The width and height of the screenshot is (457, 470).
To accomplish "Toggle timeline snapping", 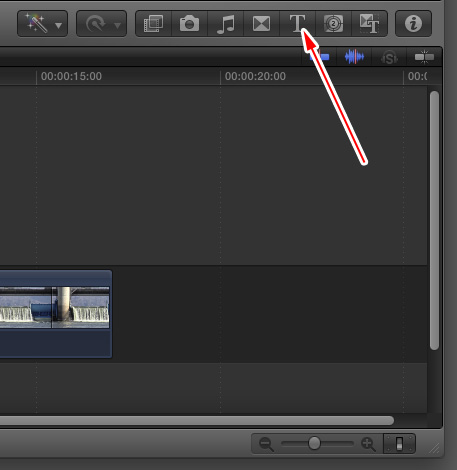I will click(424, 57).
